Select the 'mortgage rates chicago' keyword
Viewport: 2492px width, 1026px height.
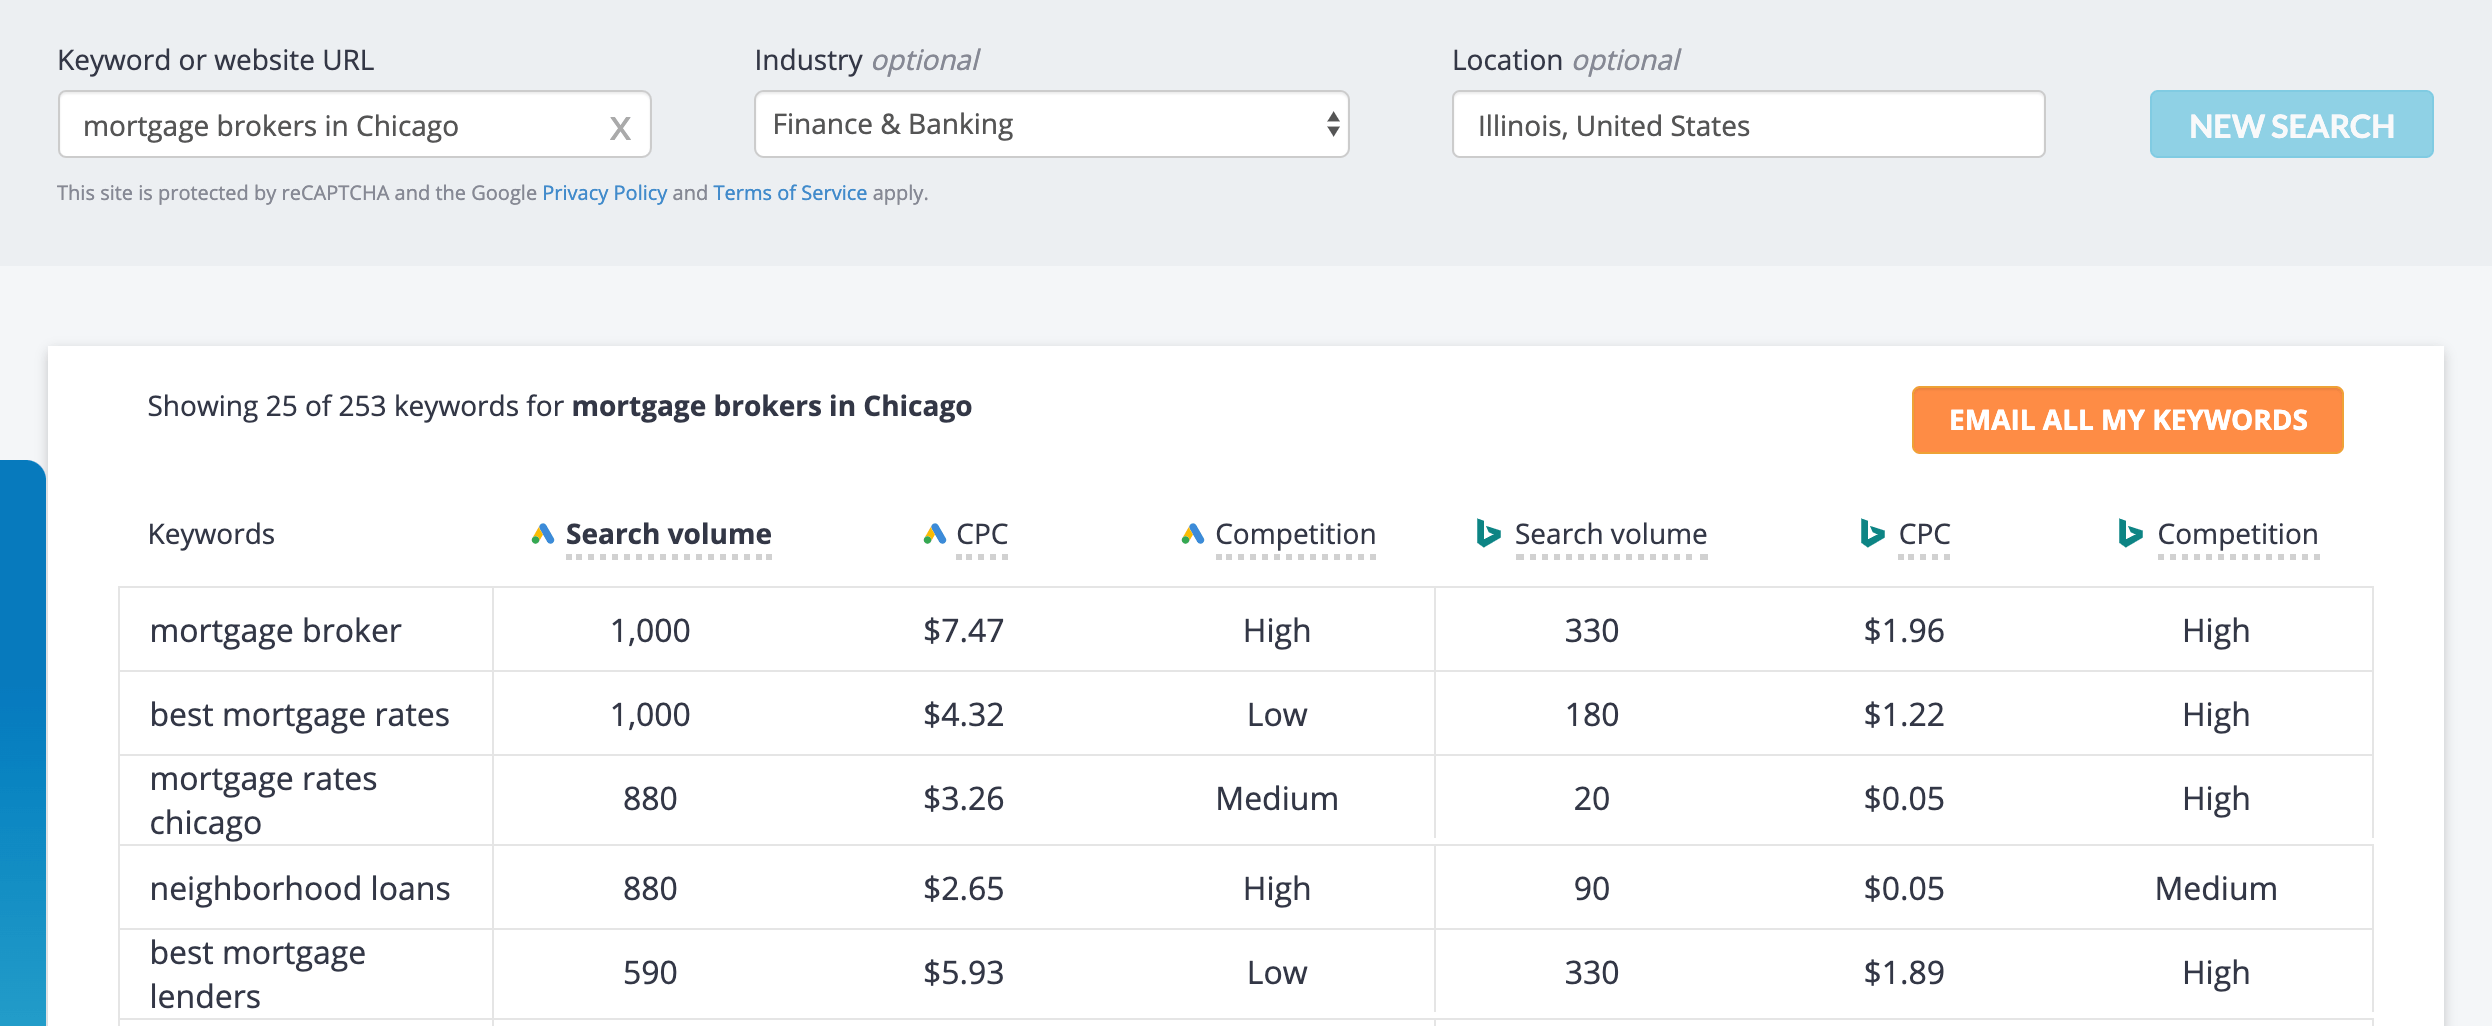263,800
